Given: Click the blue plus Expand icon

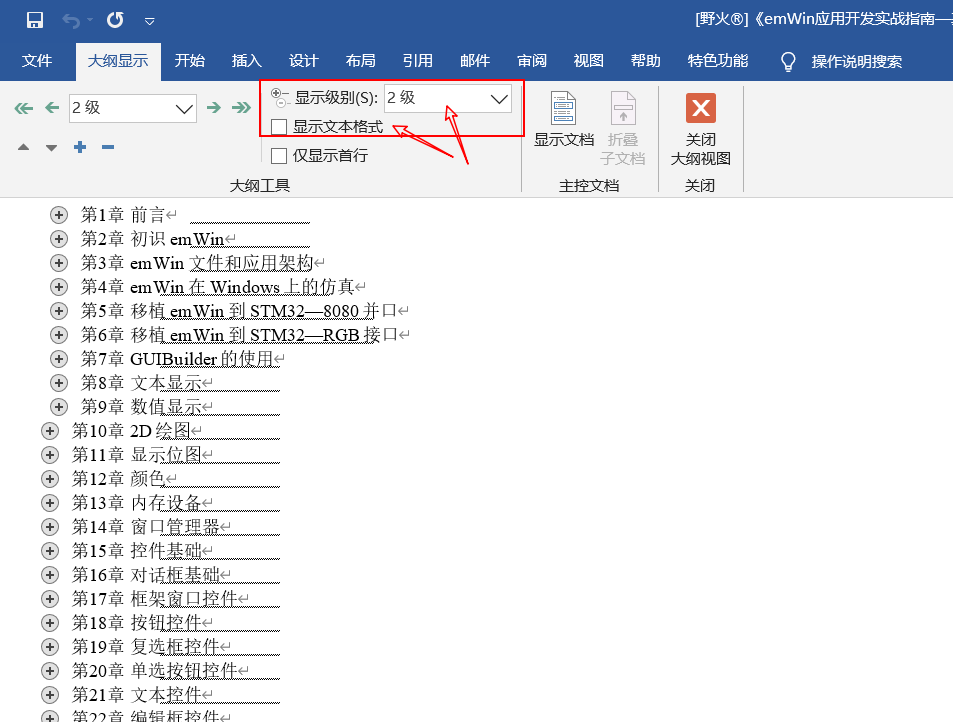Looking at the screenshot, I should (x=80, y=148).
